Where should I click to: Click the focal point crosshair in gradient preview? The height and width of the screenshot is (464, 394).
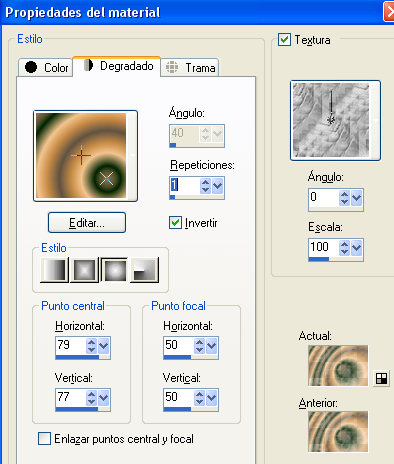(81, 155)
